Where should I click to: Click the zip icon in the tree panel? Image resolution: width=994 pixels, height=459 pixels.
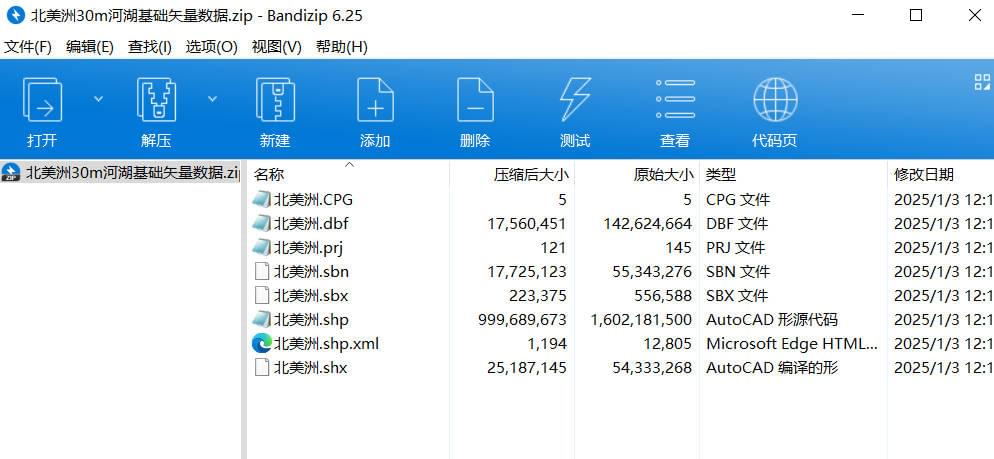pos(11,172)
